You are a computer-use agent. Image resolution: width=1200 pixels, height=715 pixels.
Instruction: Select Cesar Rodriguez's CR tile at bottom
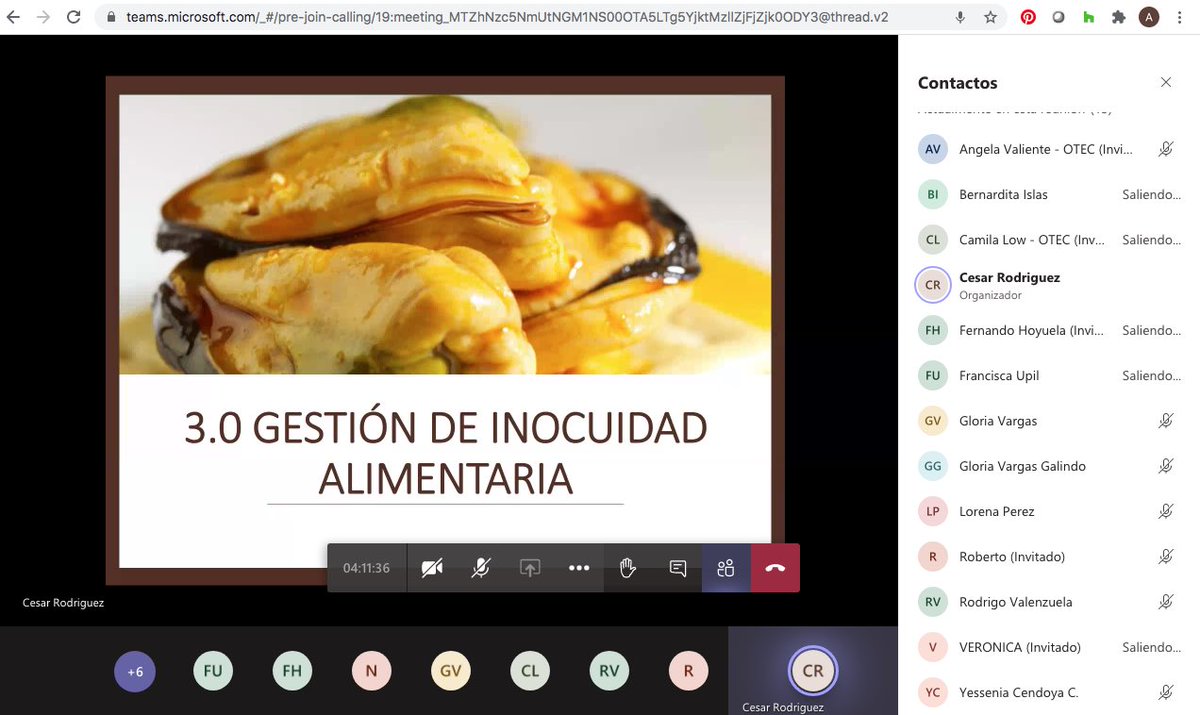813,671
